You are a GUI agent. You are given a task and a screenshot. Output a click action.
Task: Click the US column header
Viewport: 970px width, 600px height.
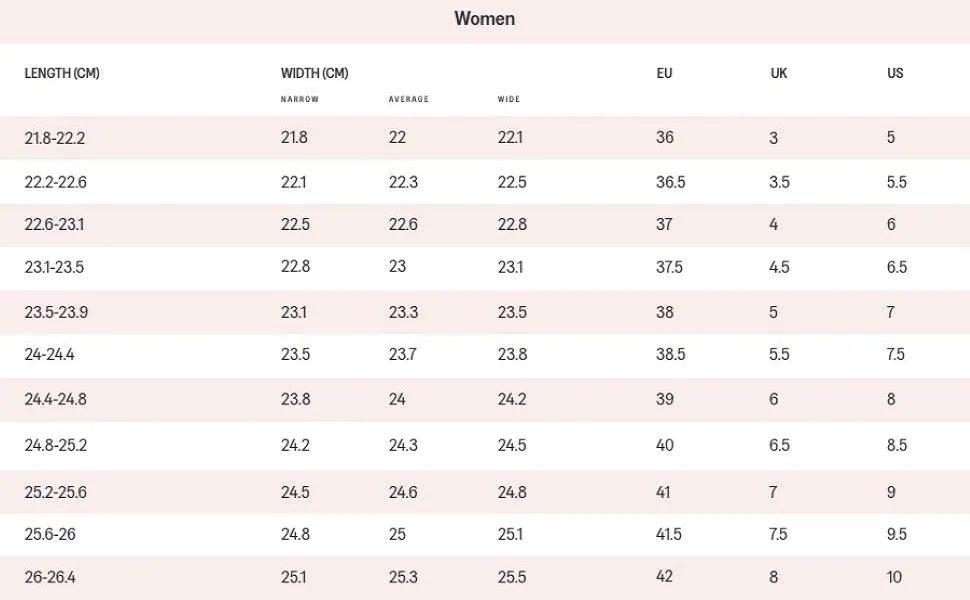coord(895,73)
